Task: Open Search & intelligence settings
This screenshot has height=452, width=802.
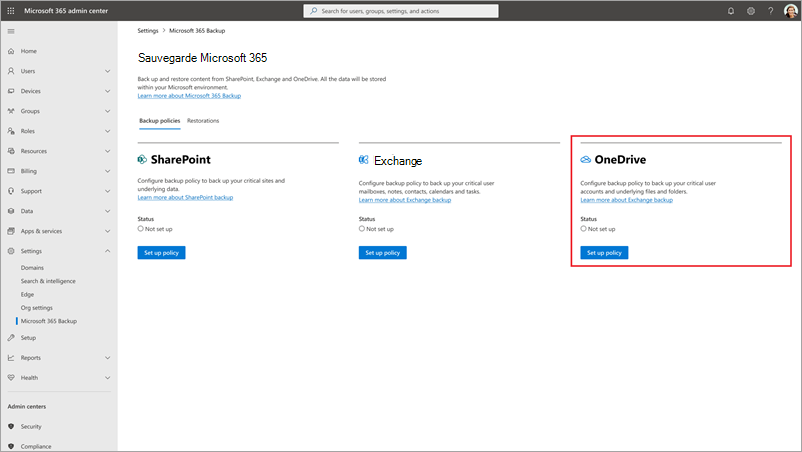Action: pos(48,281)
